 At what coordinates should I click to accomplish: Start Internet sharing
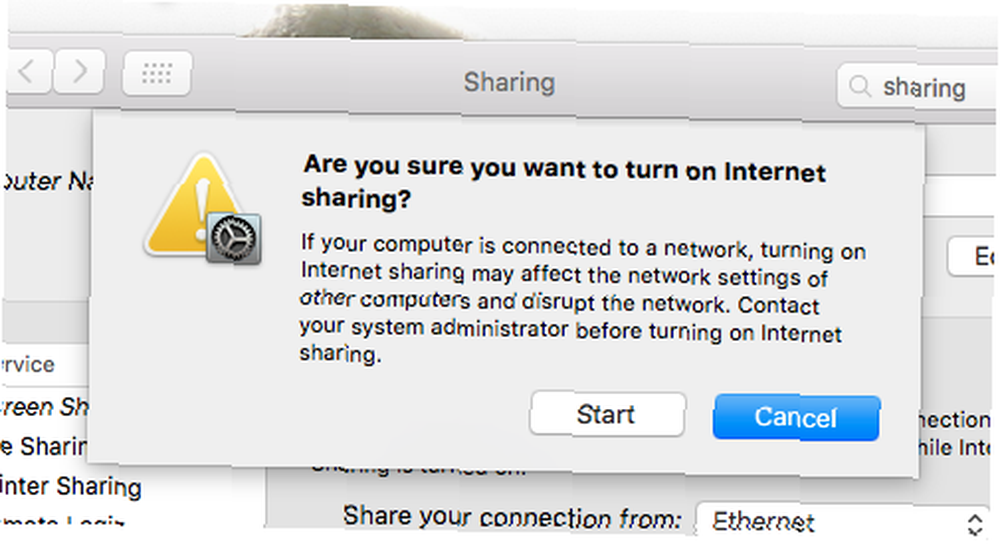(x=607, y=415)
